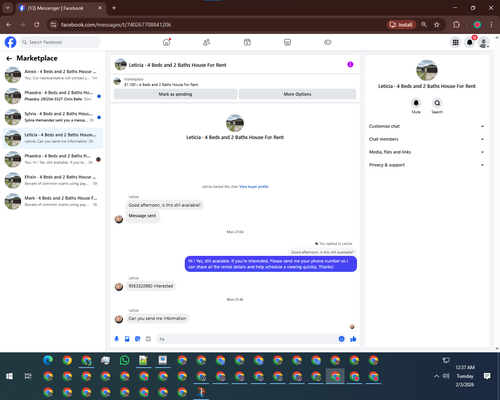Open Windows notification center
This screenshot has height=400, width=500.
pos(487,376)
